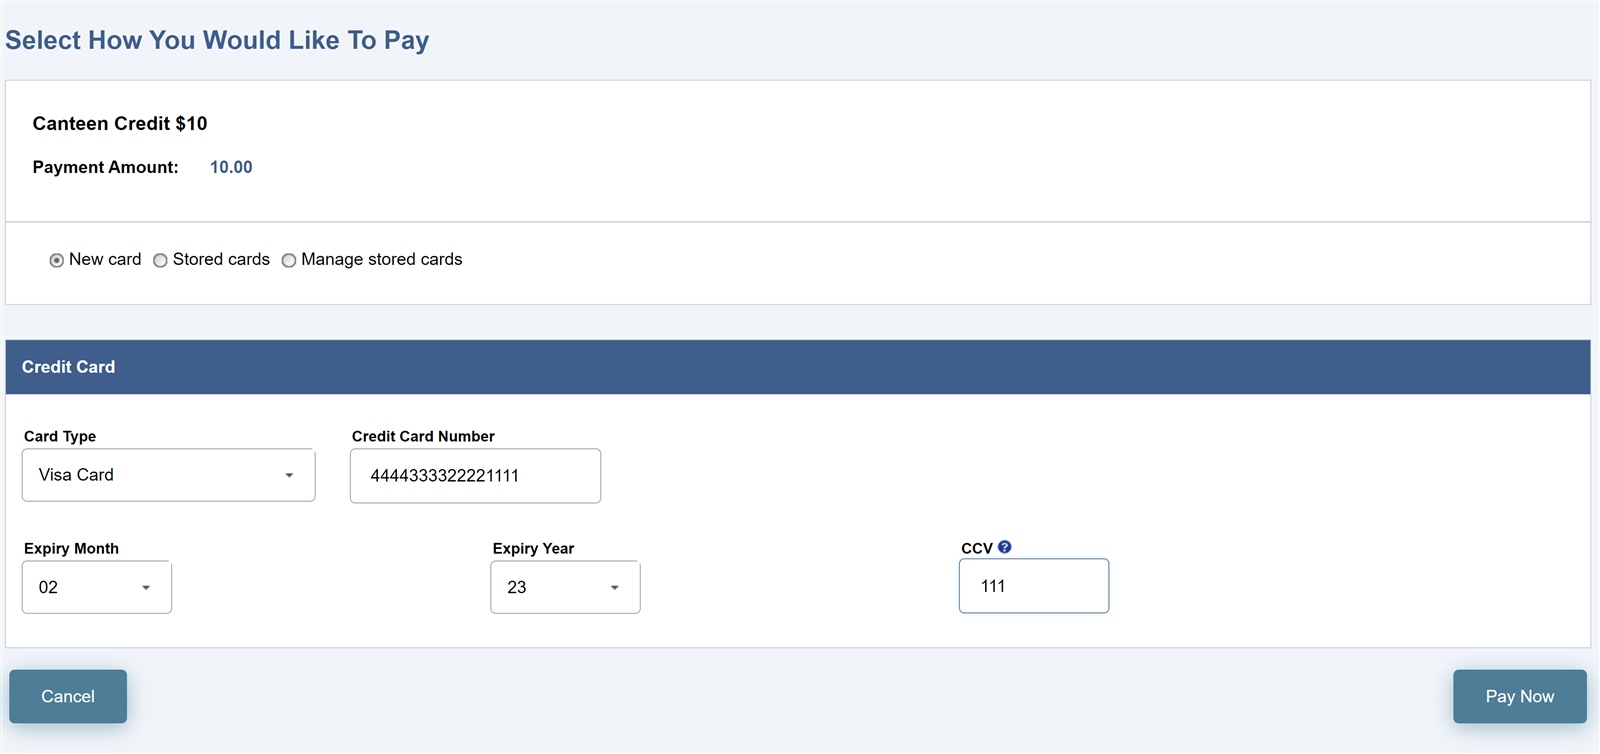Click into the CCV input box

tap(1034, 586)
